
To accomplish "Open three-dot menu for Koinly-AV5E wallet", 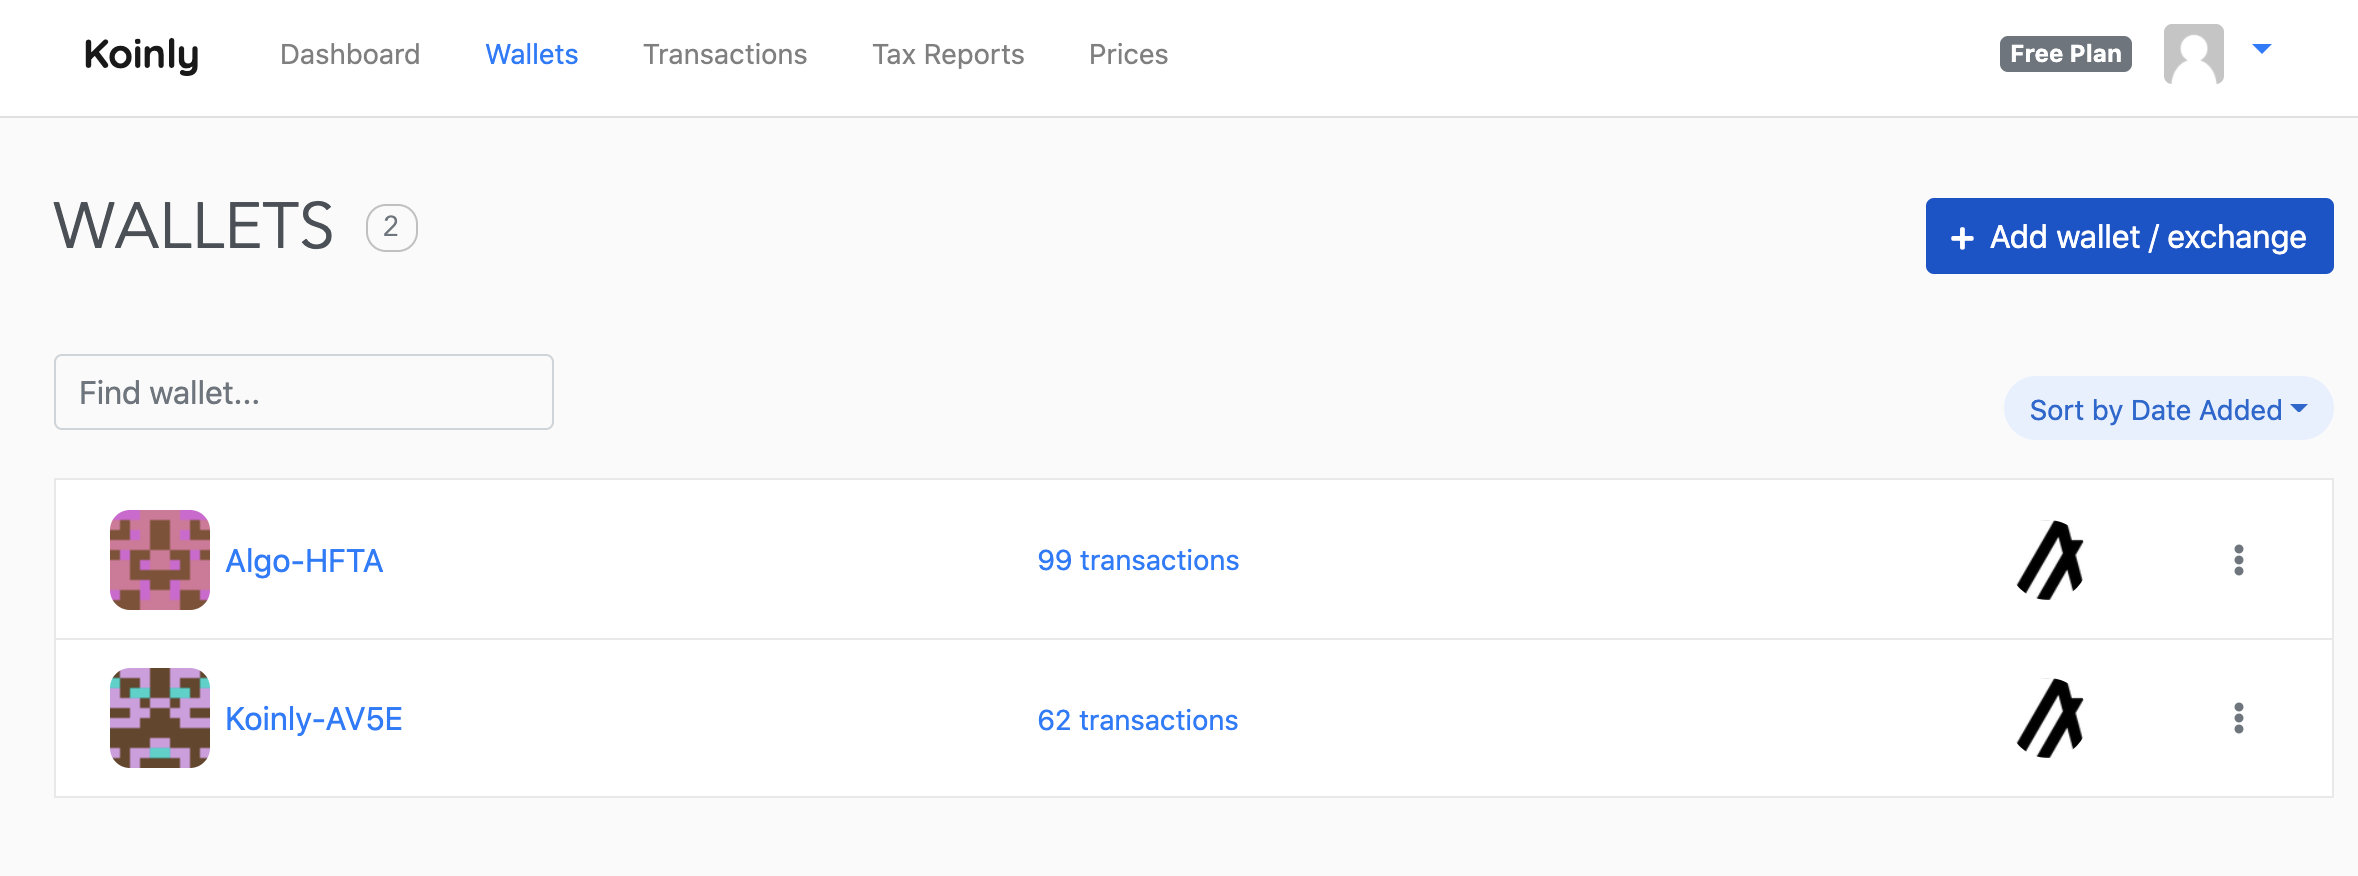I will (x=2239, y=718).
